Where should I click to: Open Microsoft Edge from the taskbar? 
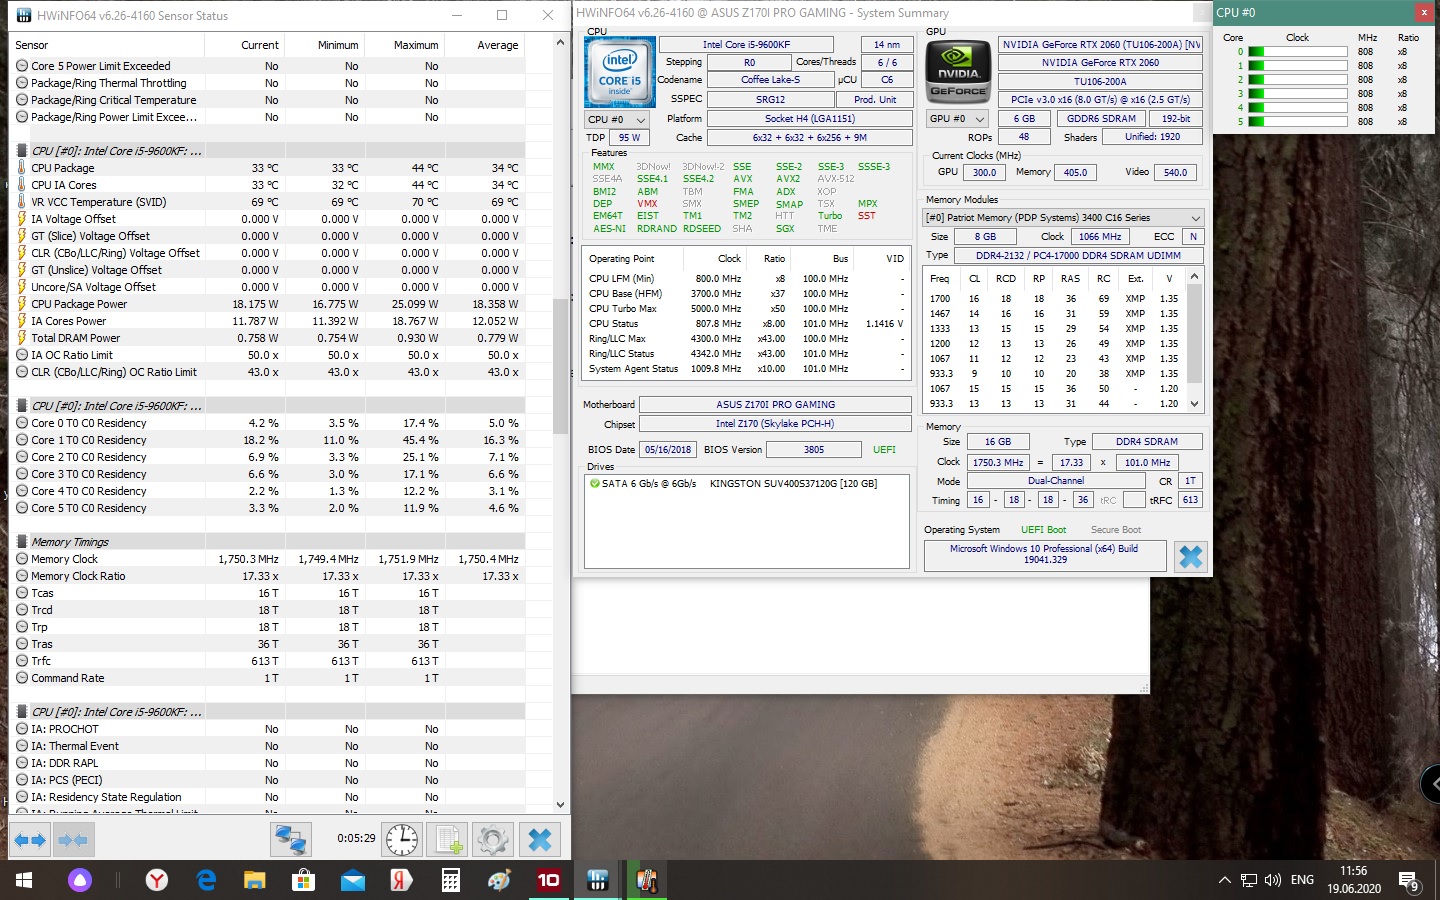point(206,880)
